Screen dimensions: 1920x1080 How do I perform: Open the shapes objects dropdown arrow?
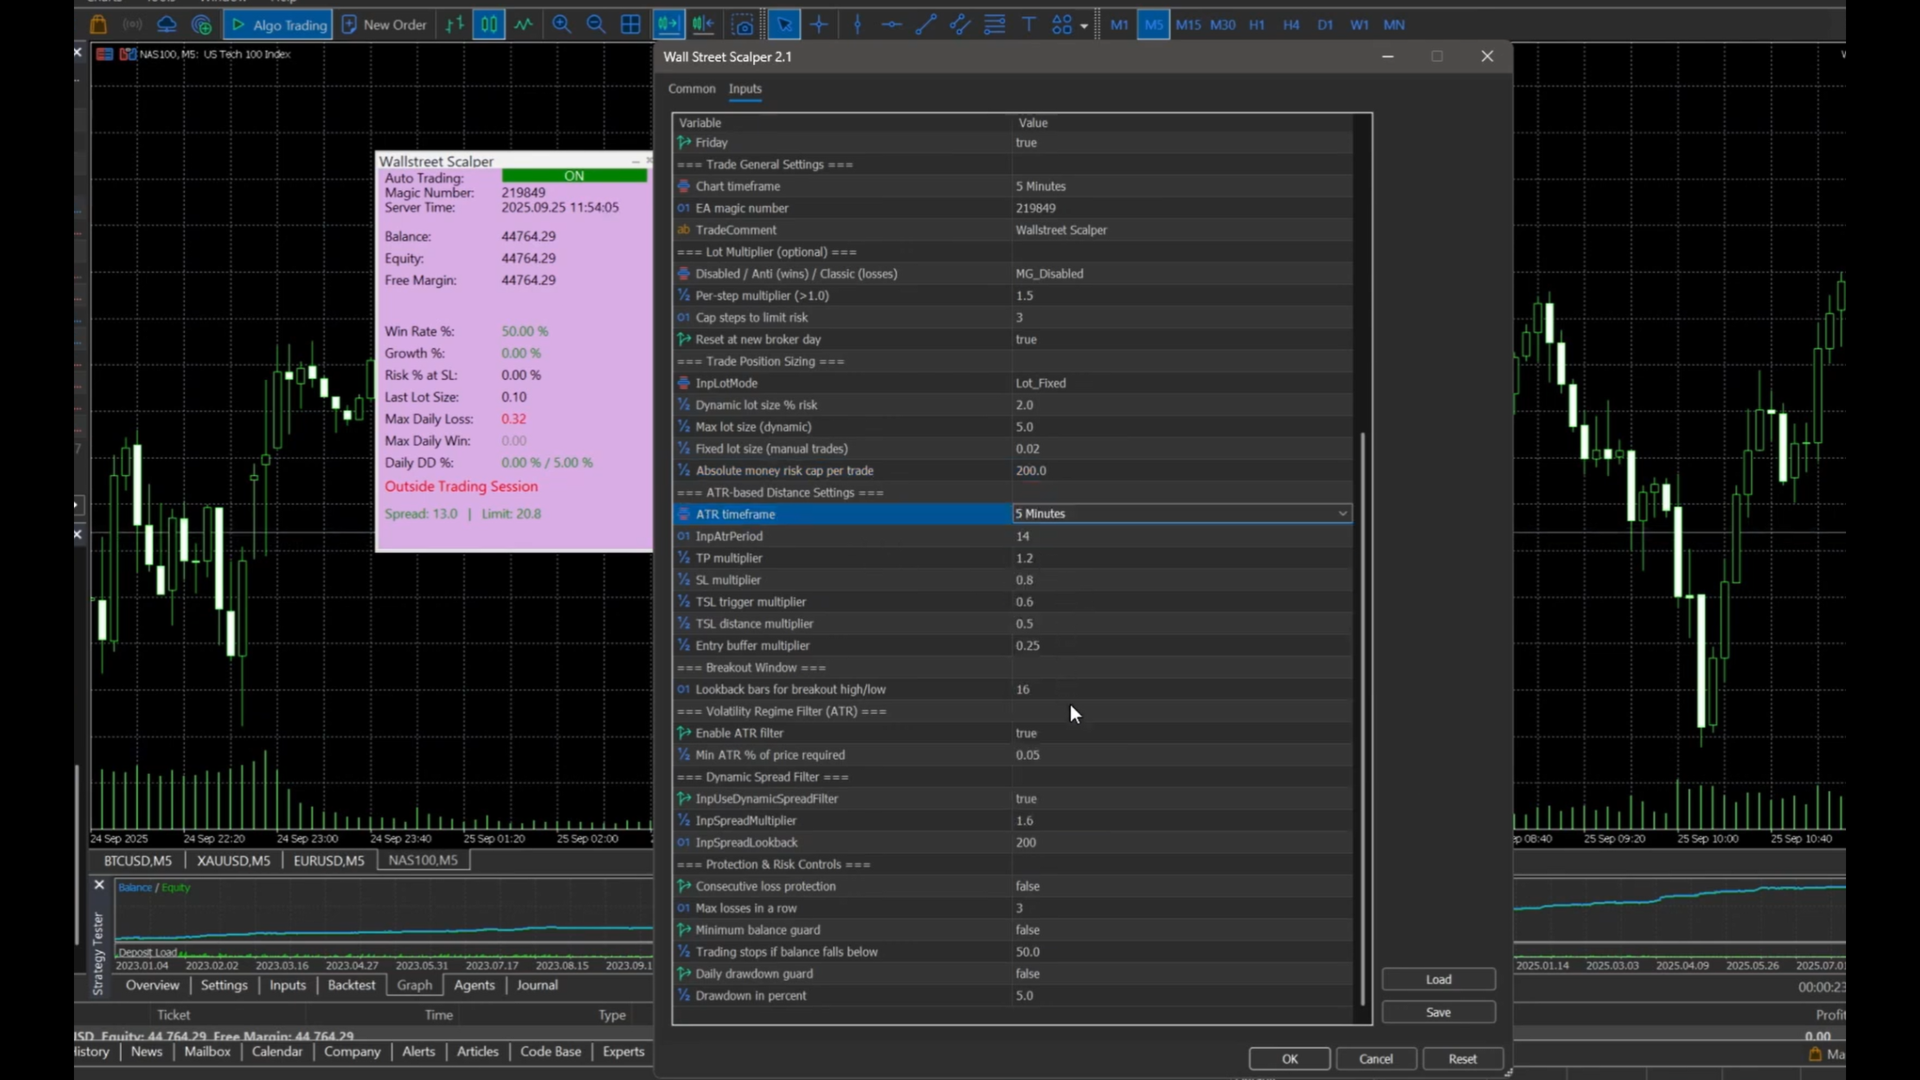click(1084, 26)
